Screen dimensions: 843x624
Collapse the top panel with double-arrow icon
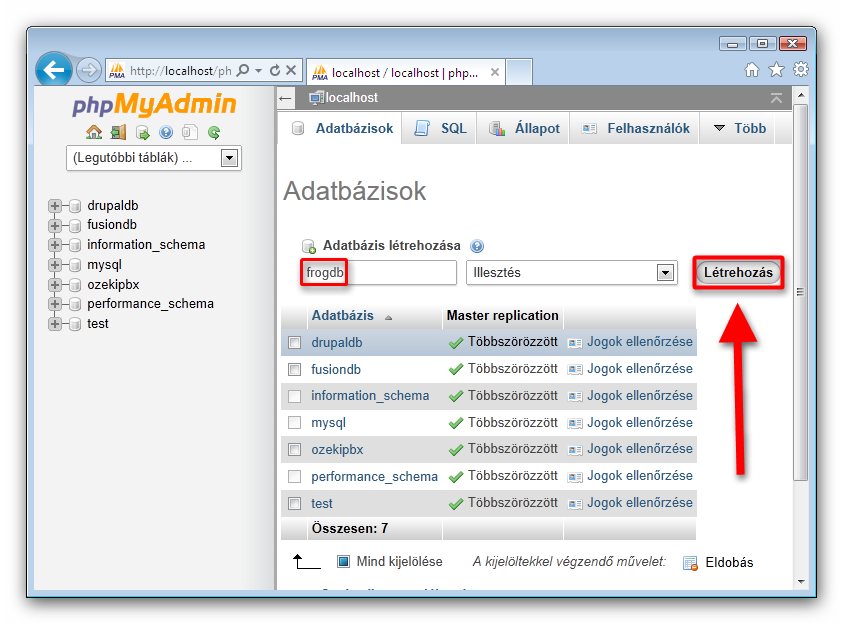pyautogui.click(x=776, y=98)
